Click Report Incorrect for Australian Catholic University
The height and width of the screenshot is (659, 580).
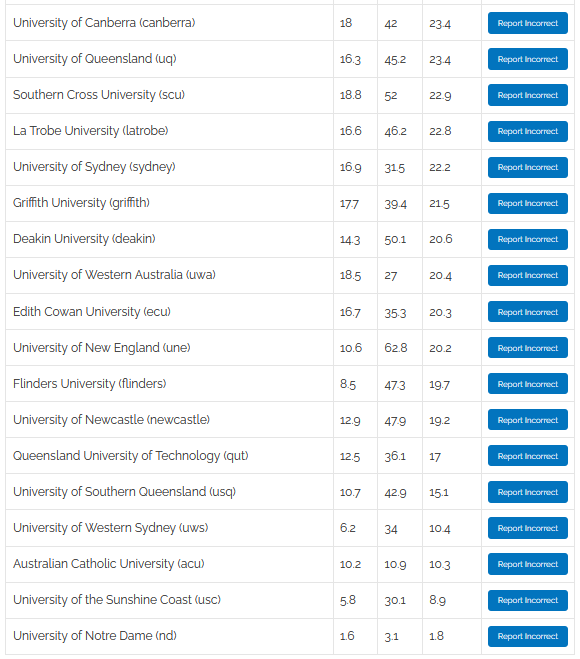pos(527,564)
